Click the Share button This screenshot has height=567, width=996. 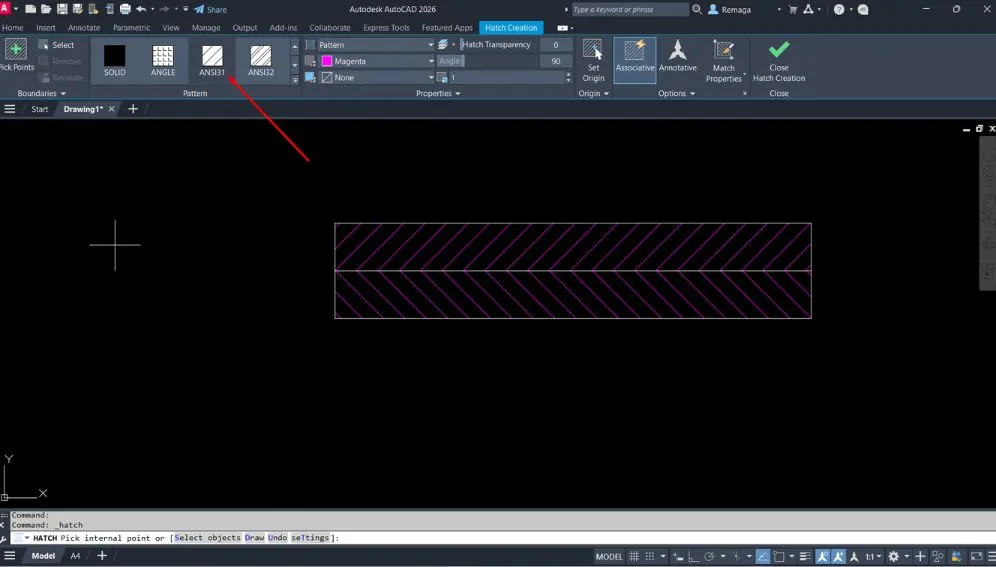coord(210,10)
